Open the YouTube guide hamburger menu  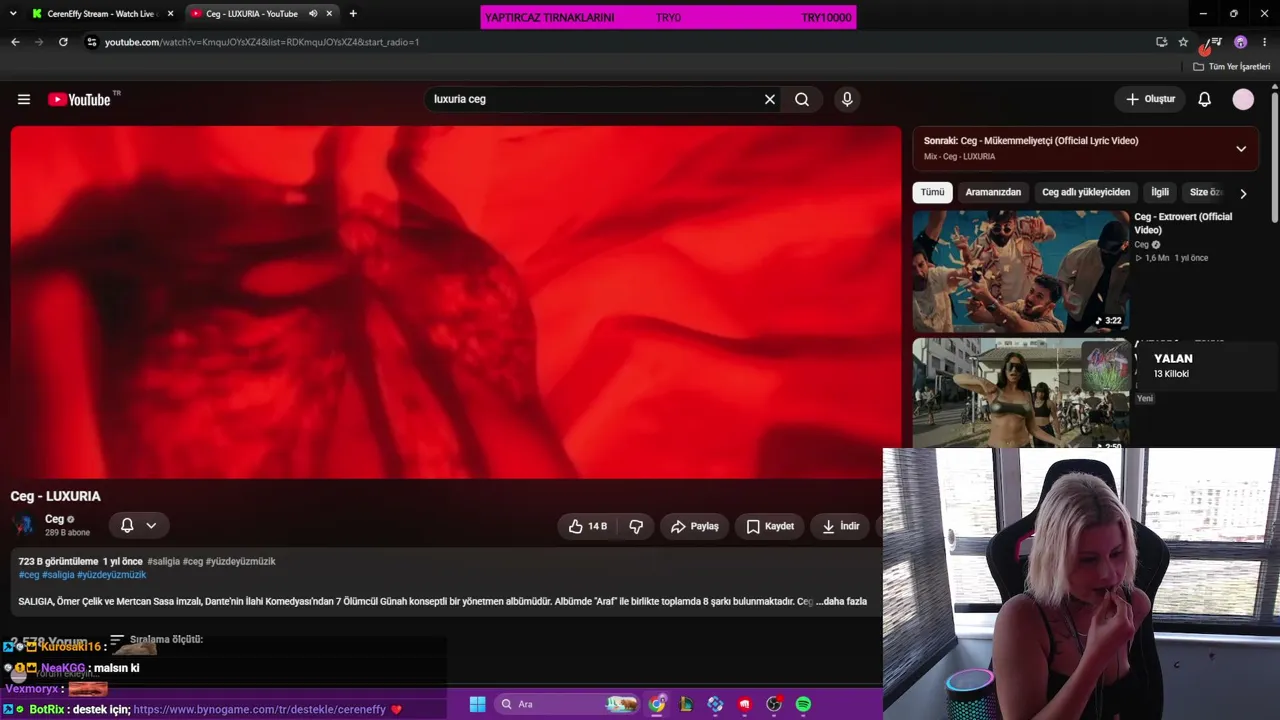[24, 99]
